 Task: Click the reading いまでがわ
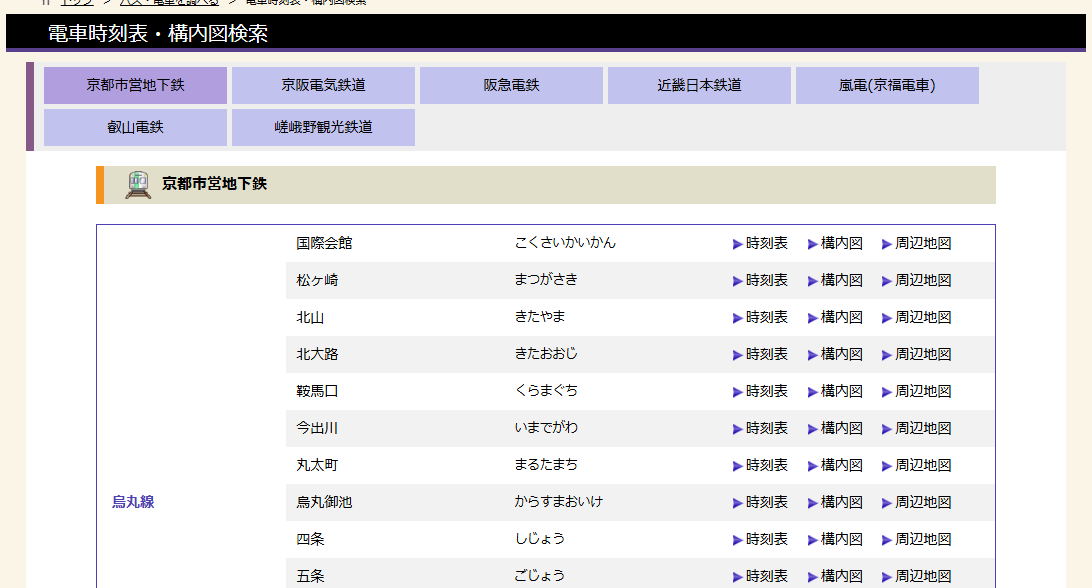(x=546, y=427)
